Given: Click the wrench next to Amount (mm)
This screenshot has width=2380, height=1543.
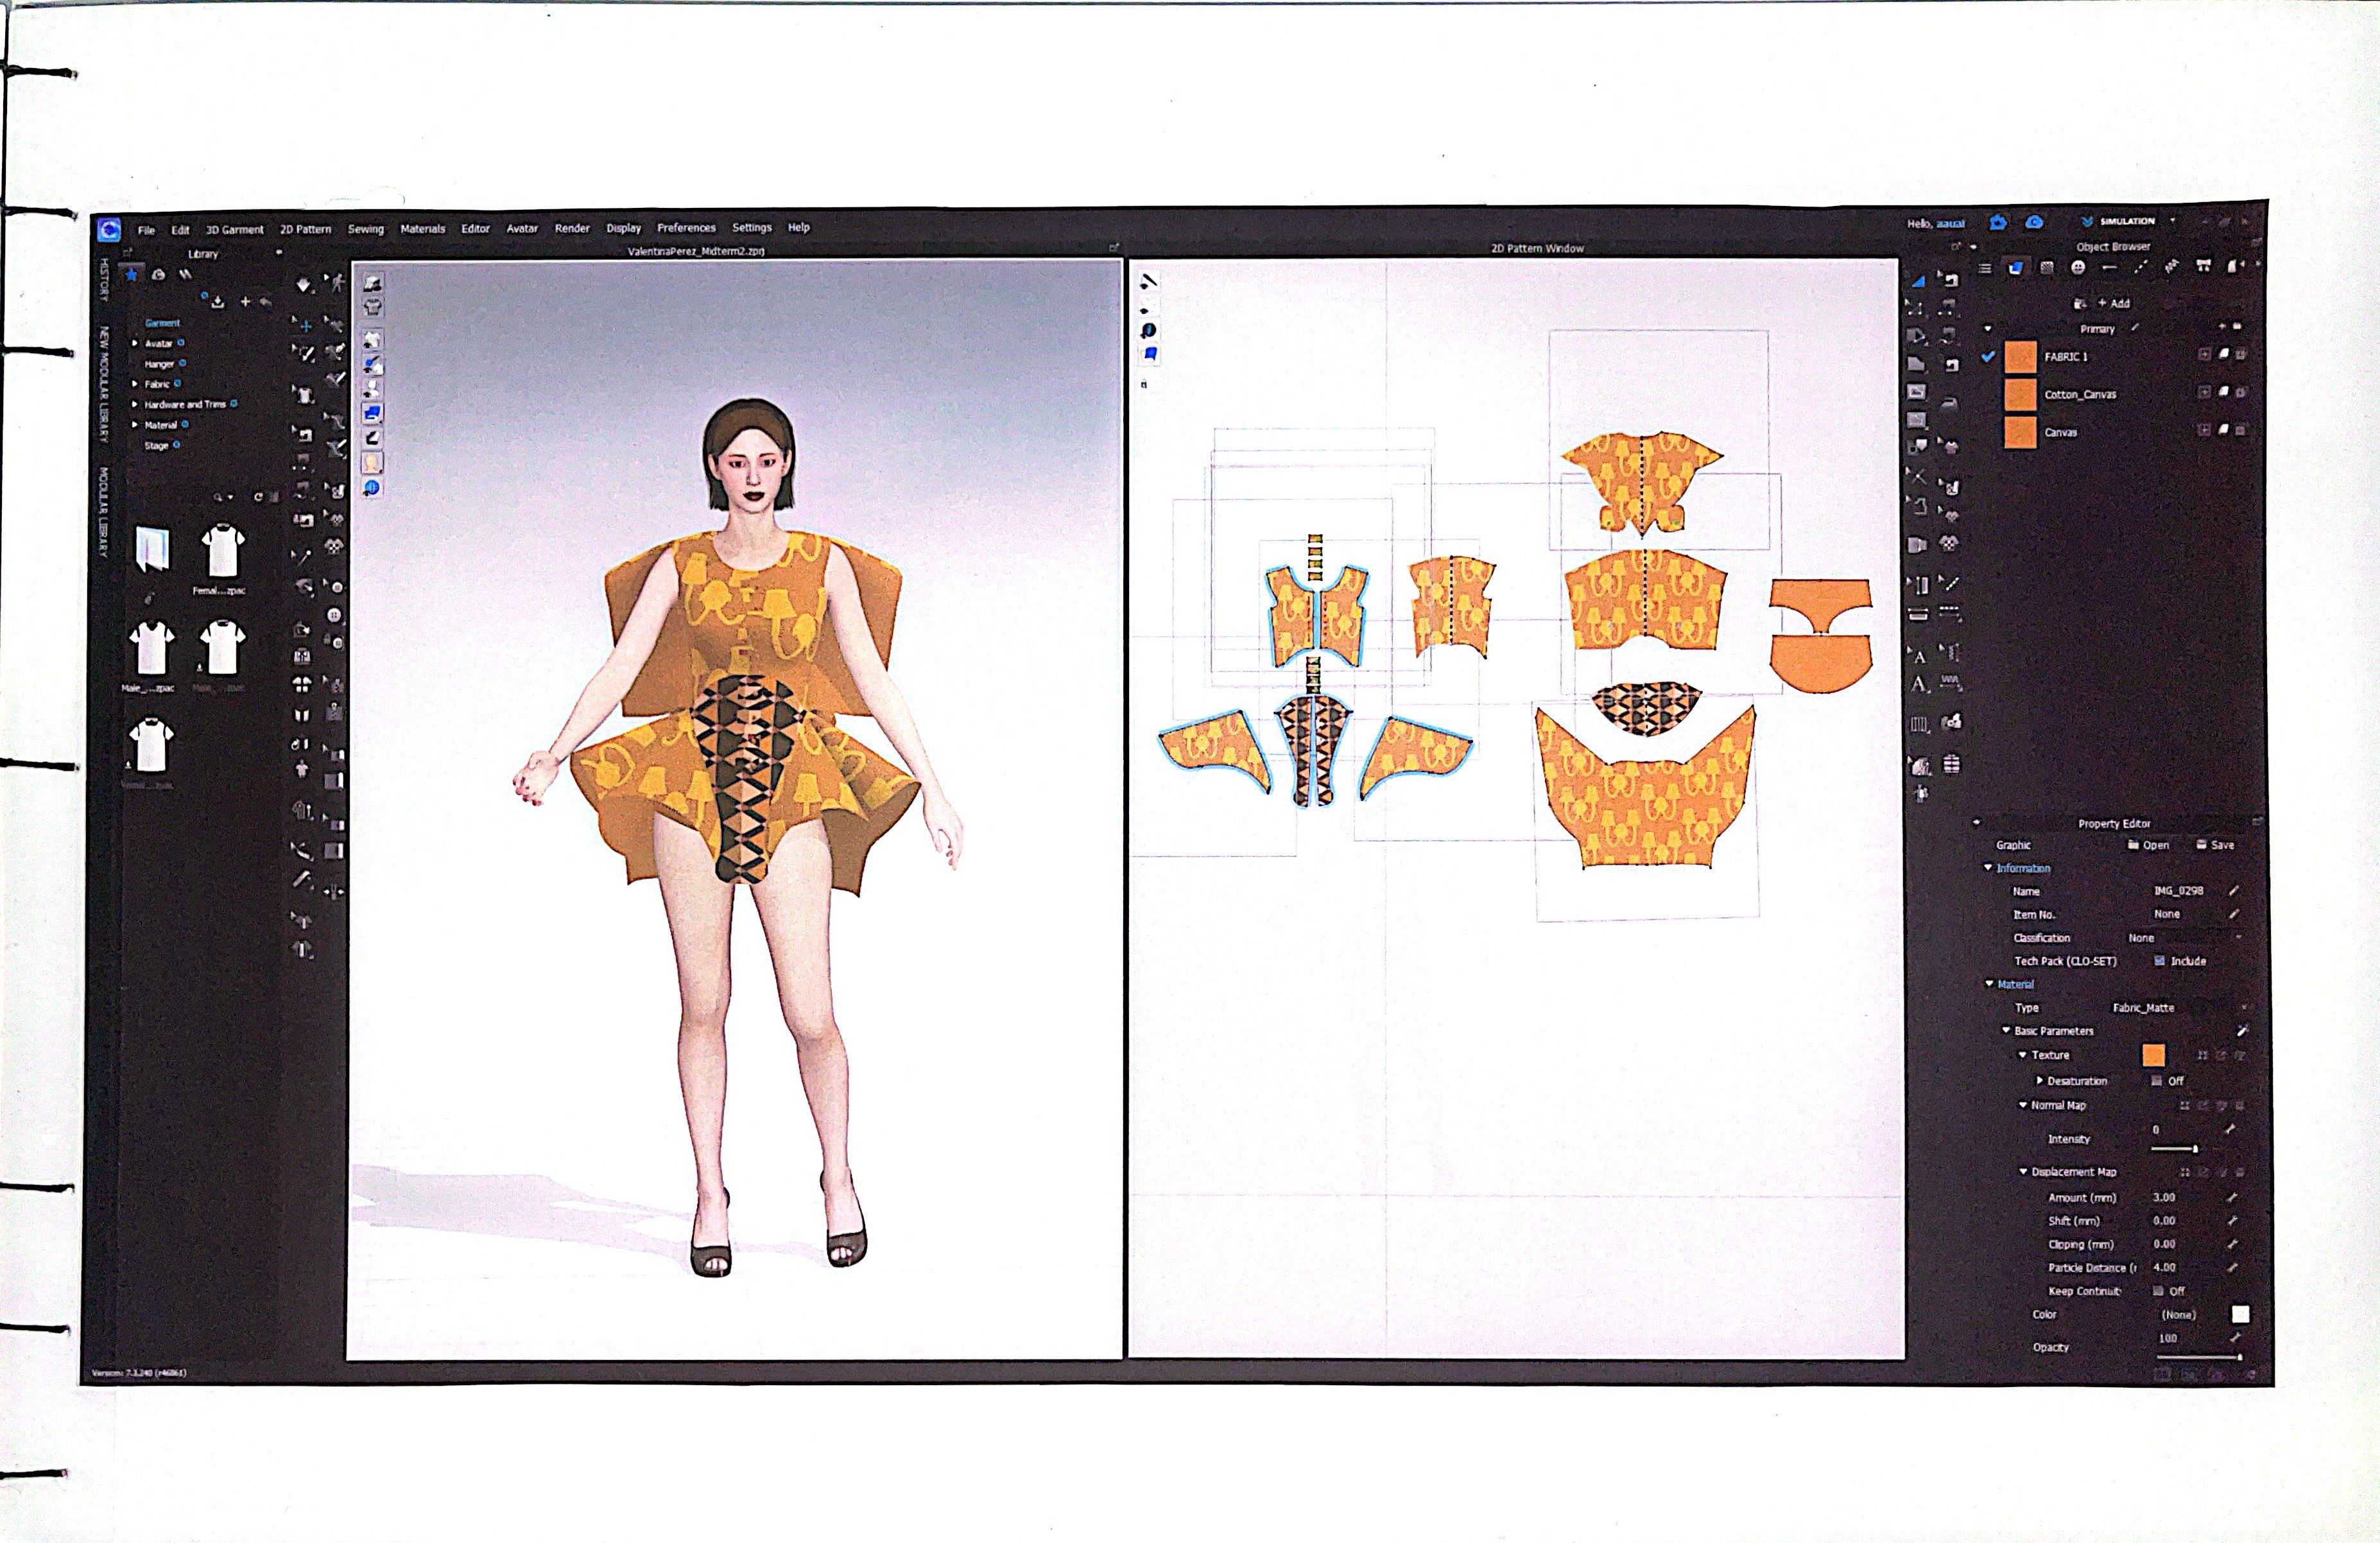Looking at the screenshot, I should pos(2233,1197).
